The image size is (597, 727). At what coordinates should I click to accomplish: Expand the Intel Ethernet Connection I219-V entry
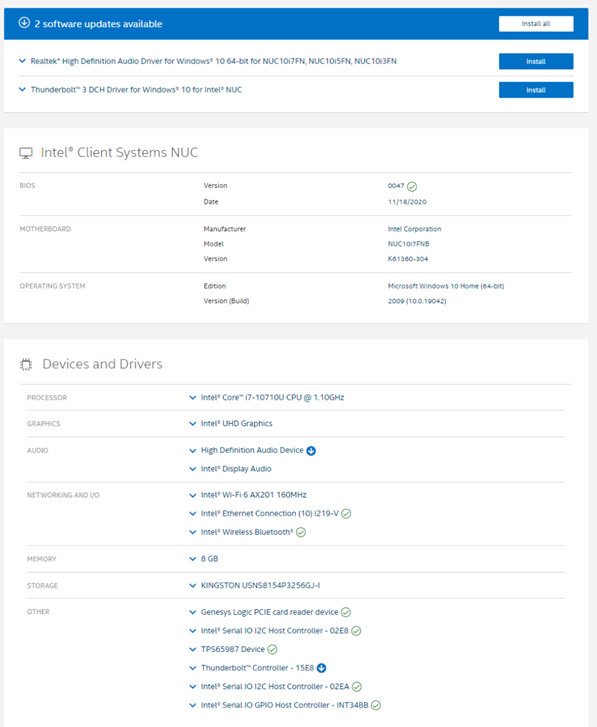click(x=193, y=513)
